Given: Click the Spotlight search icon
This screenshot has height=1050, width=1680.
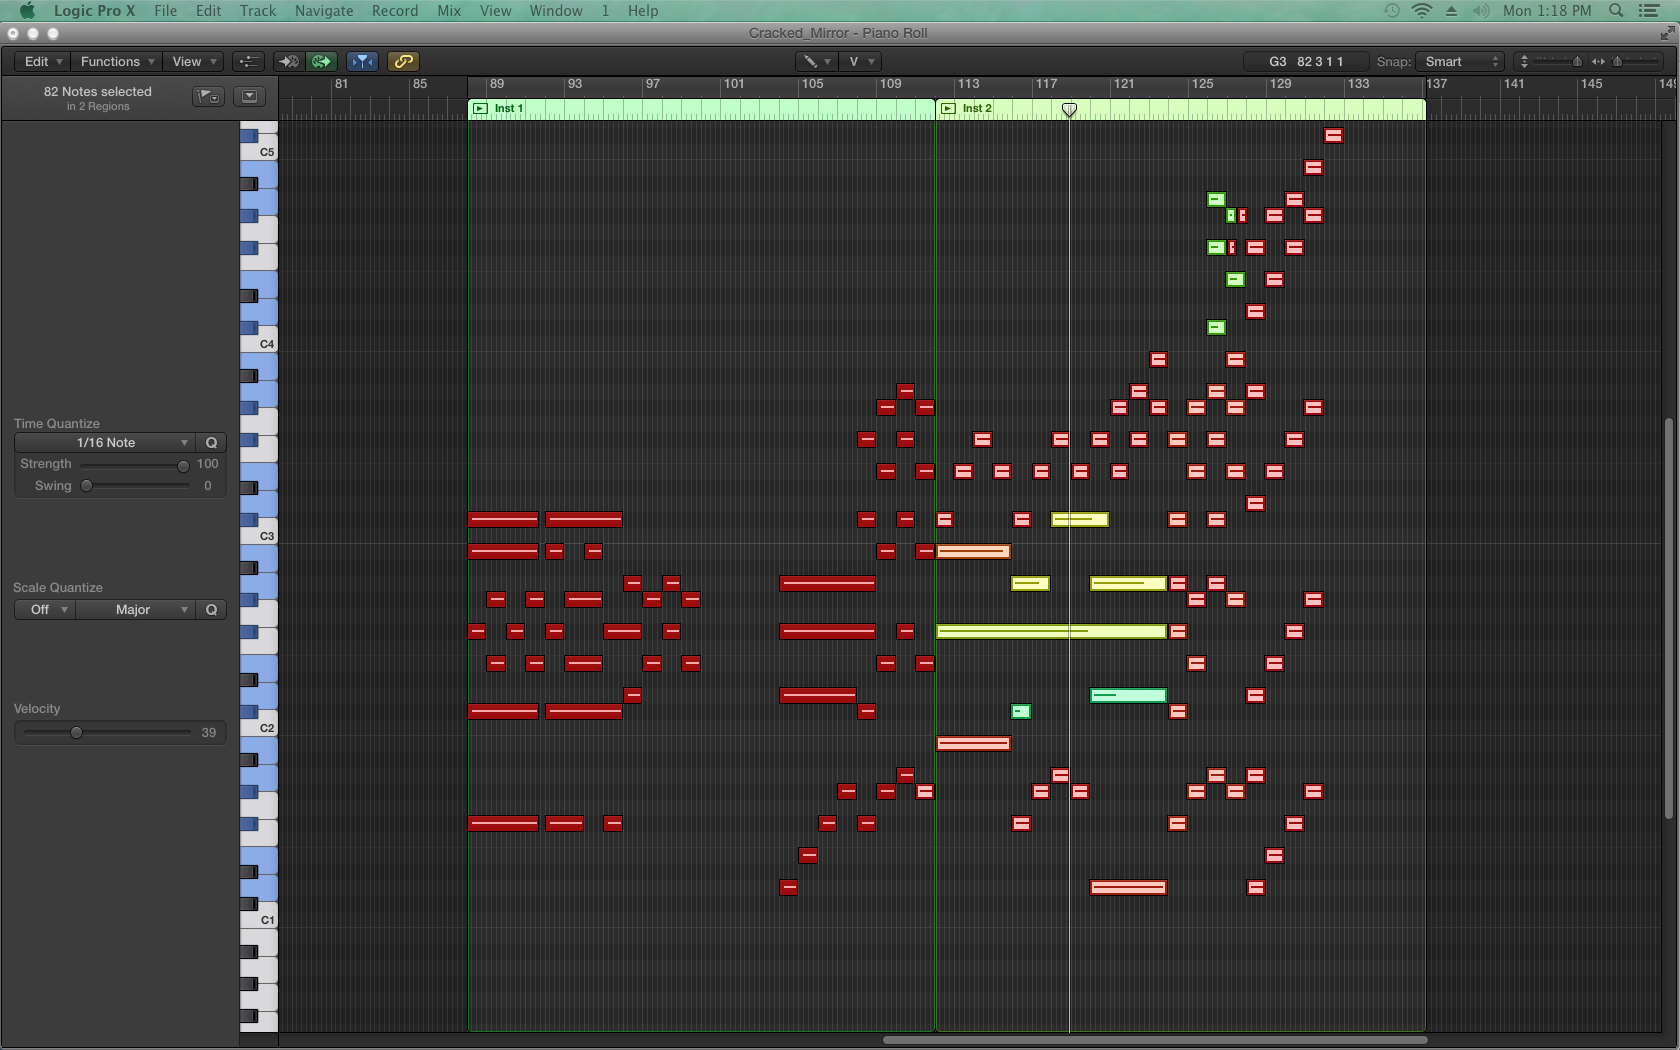Looking at the screenshot, I should pos(1616,11).
